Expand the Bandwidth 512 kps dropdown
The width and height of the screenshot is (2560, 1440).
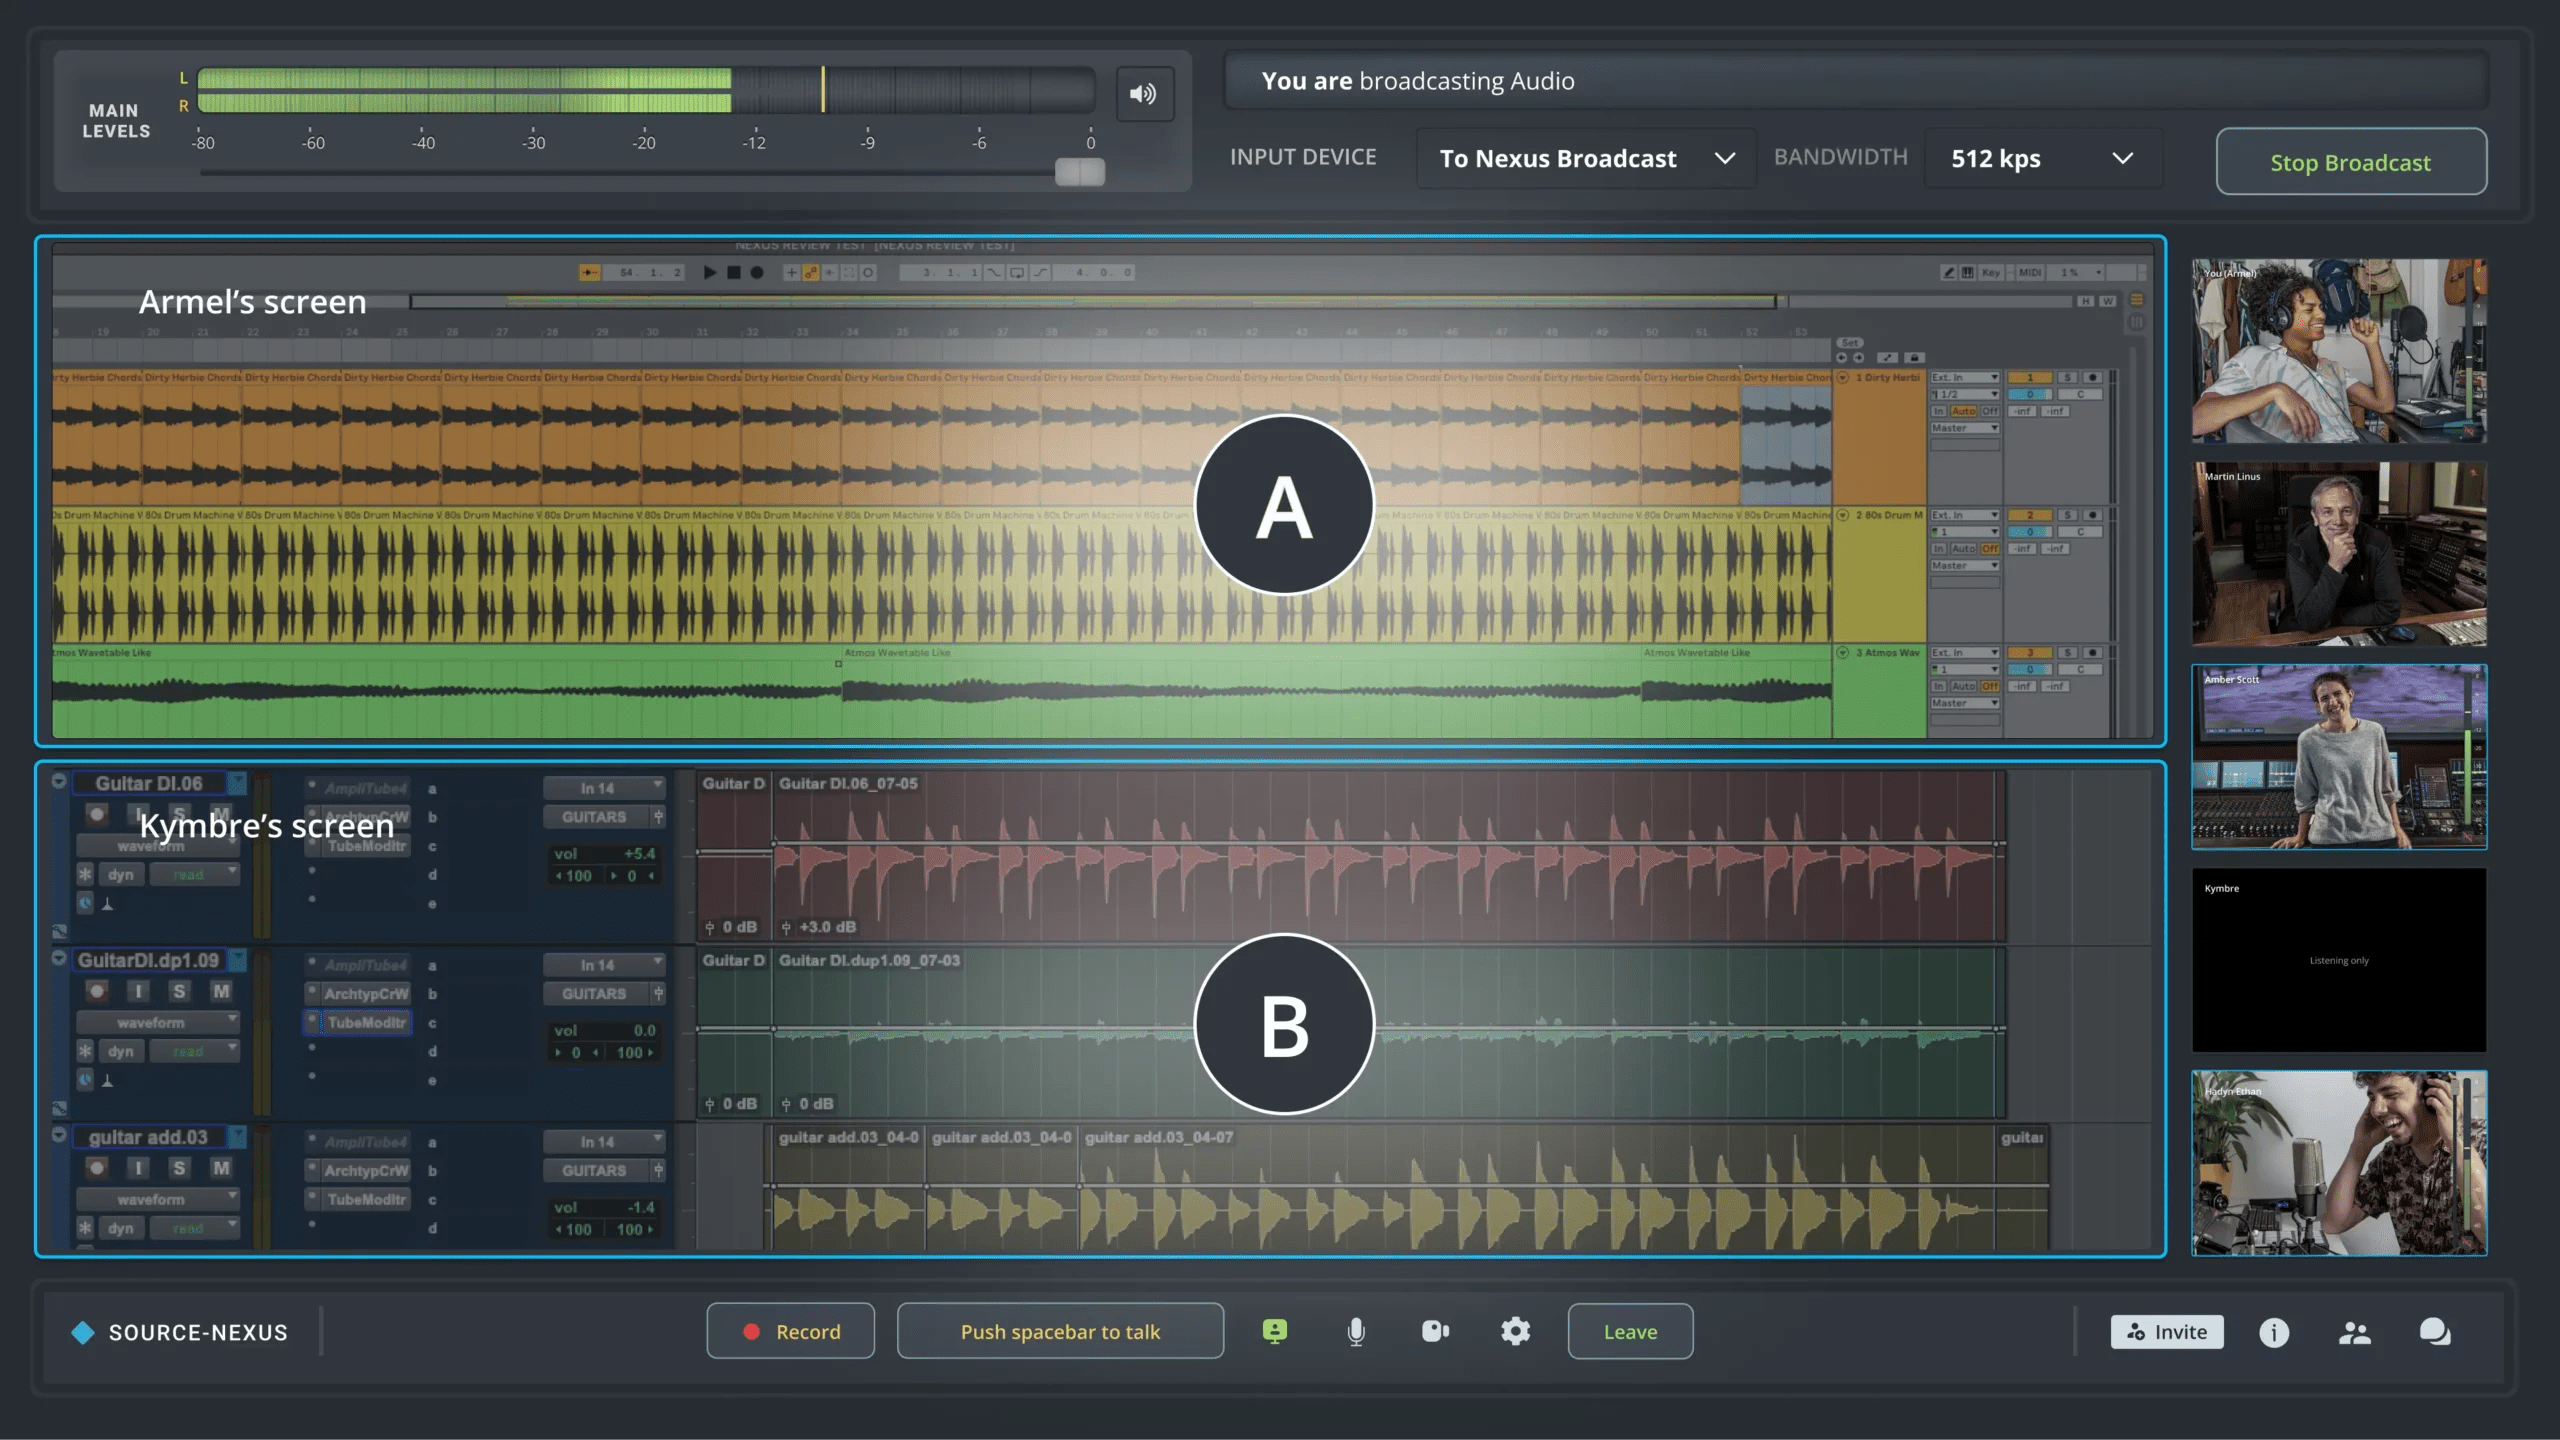click(2041, 159)
